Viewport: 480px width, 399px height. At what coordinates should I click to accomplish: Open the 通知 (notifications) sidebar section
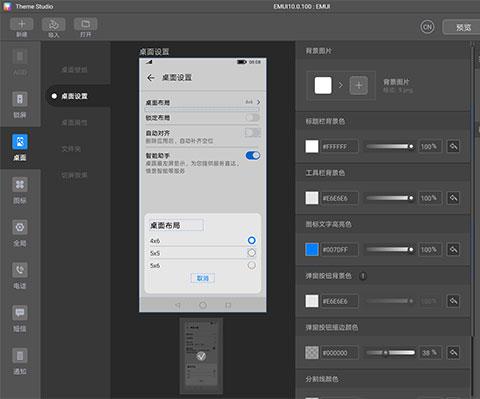pos(20,361)
